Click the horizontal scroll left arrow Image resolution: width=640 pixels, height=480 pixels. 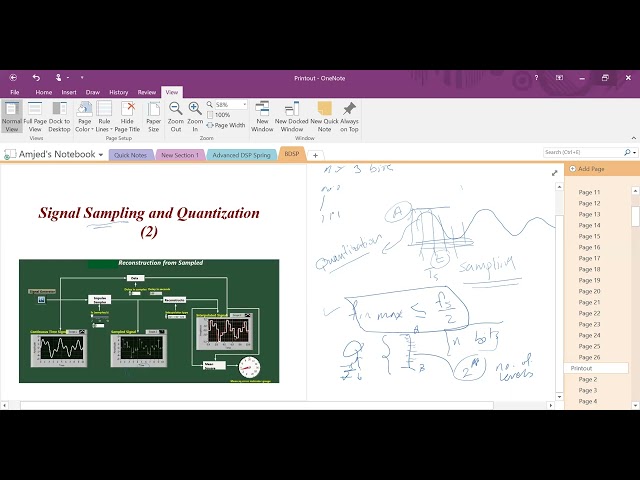point(4,405)
